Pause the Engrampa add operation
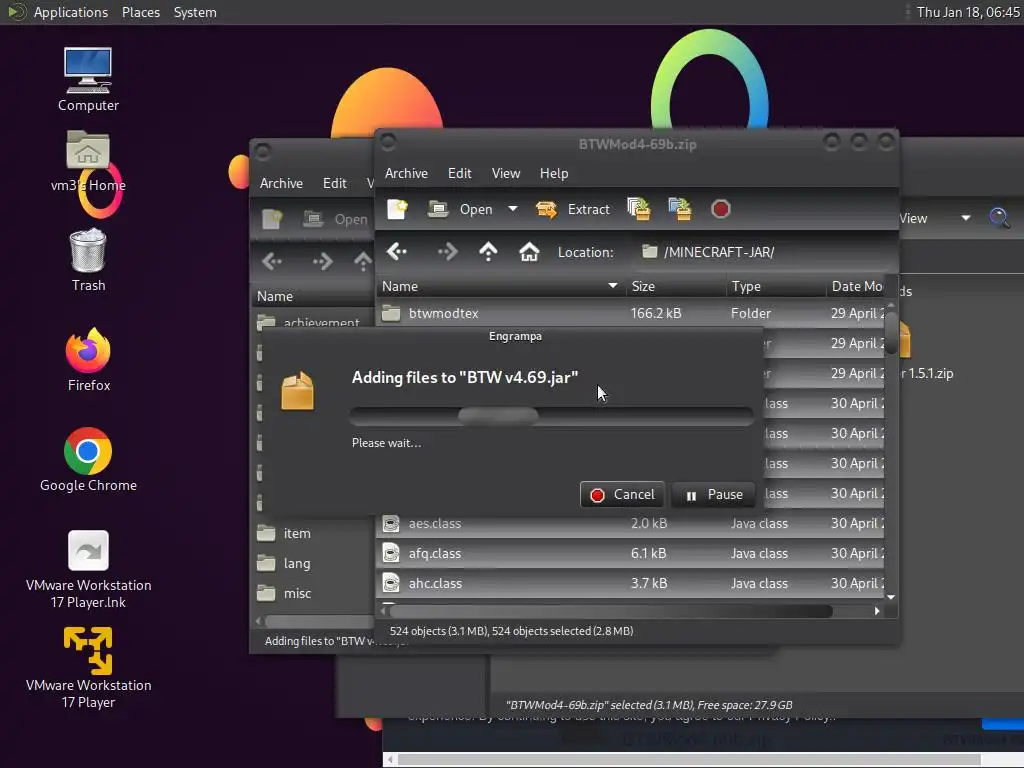Image resolution: width=1024 pixels, height=768 pixels. tap(714, 494)
